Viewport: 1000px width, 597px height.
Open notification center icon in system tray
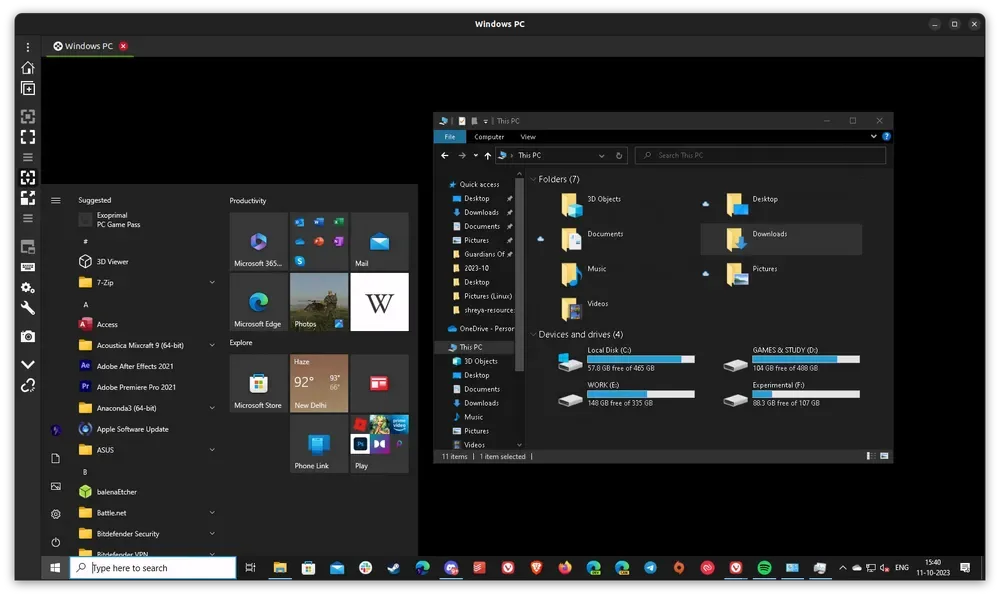965,568
